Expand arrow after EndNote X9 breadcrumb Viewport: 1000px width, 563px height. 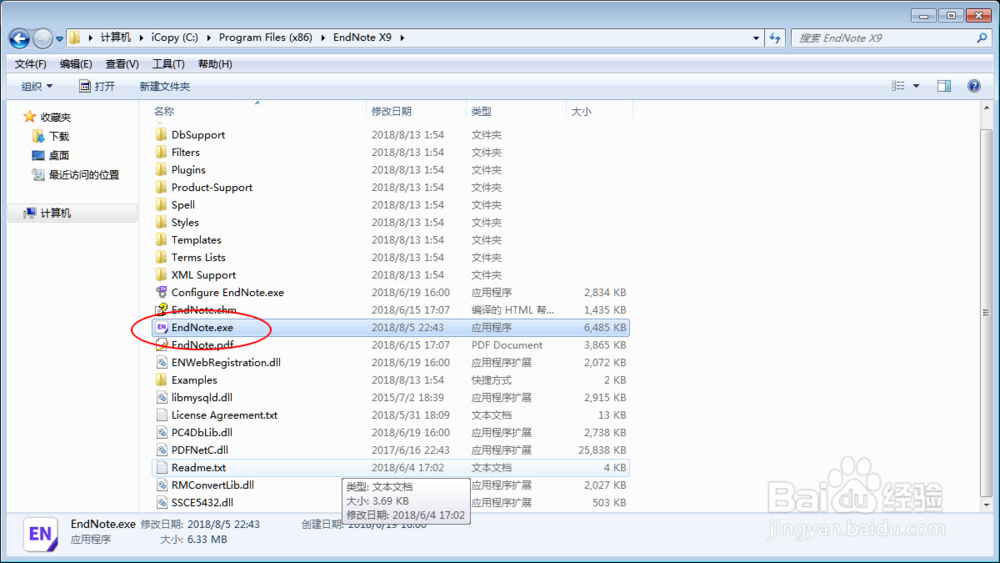click(x=402, y=38)
